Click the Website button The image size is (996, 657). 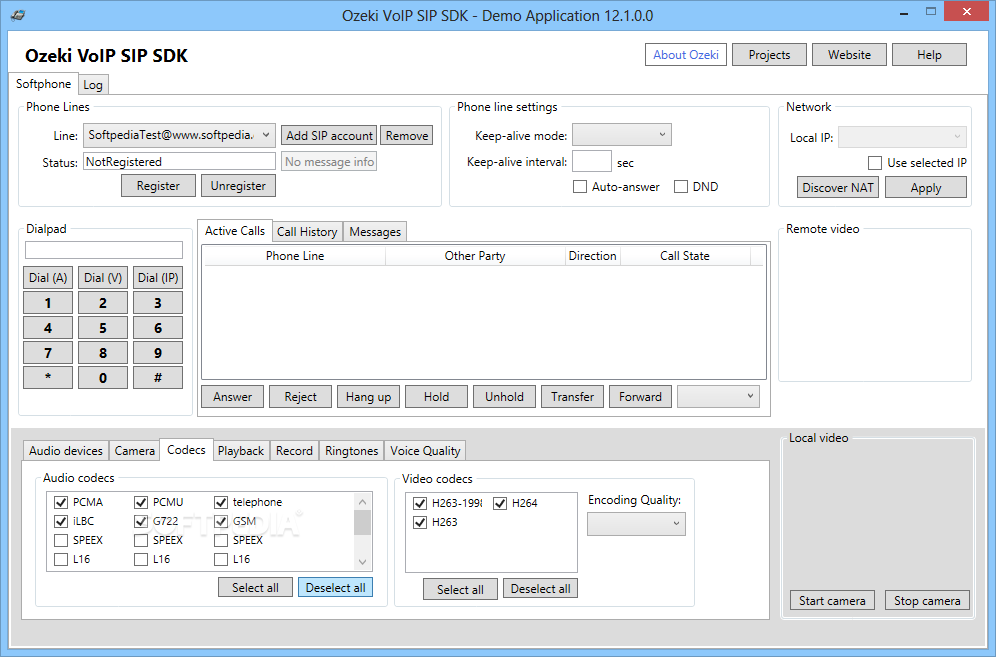tap(849, 55)
